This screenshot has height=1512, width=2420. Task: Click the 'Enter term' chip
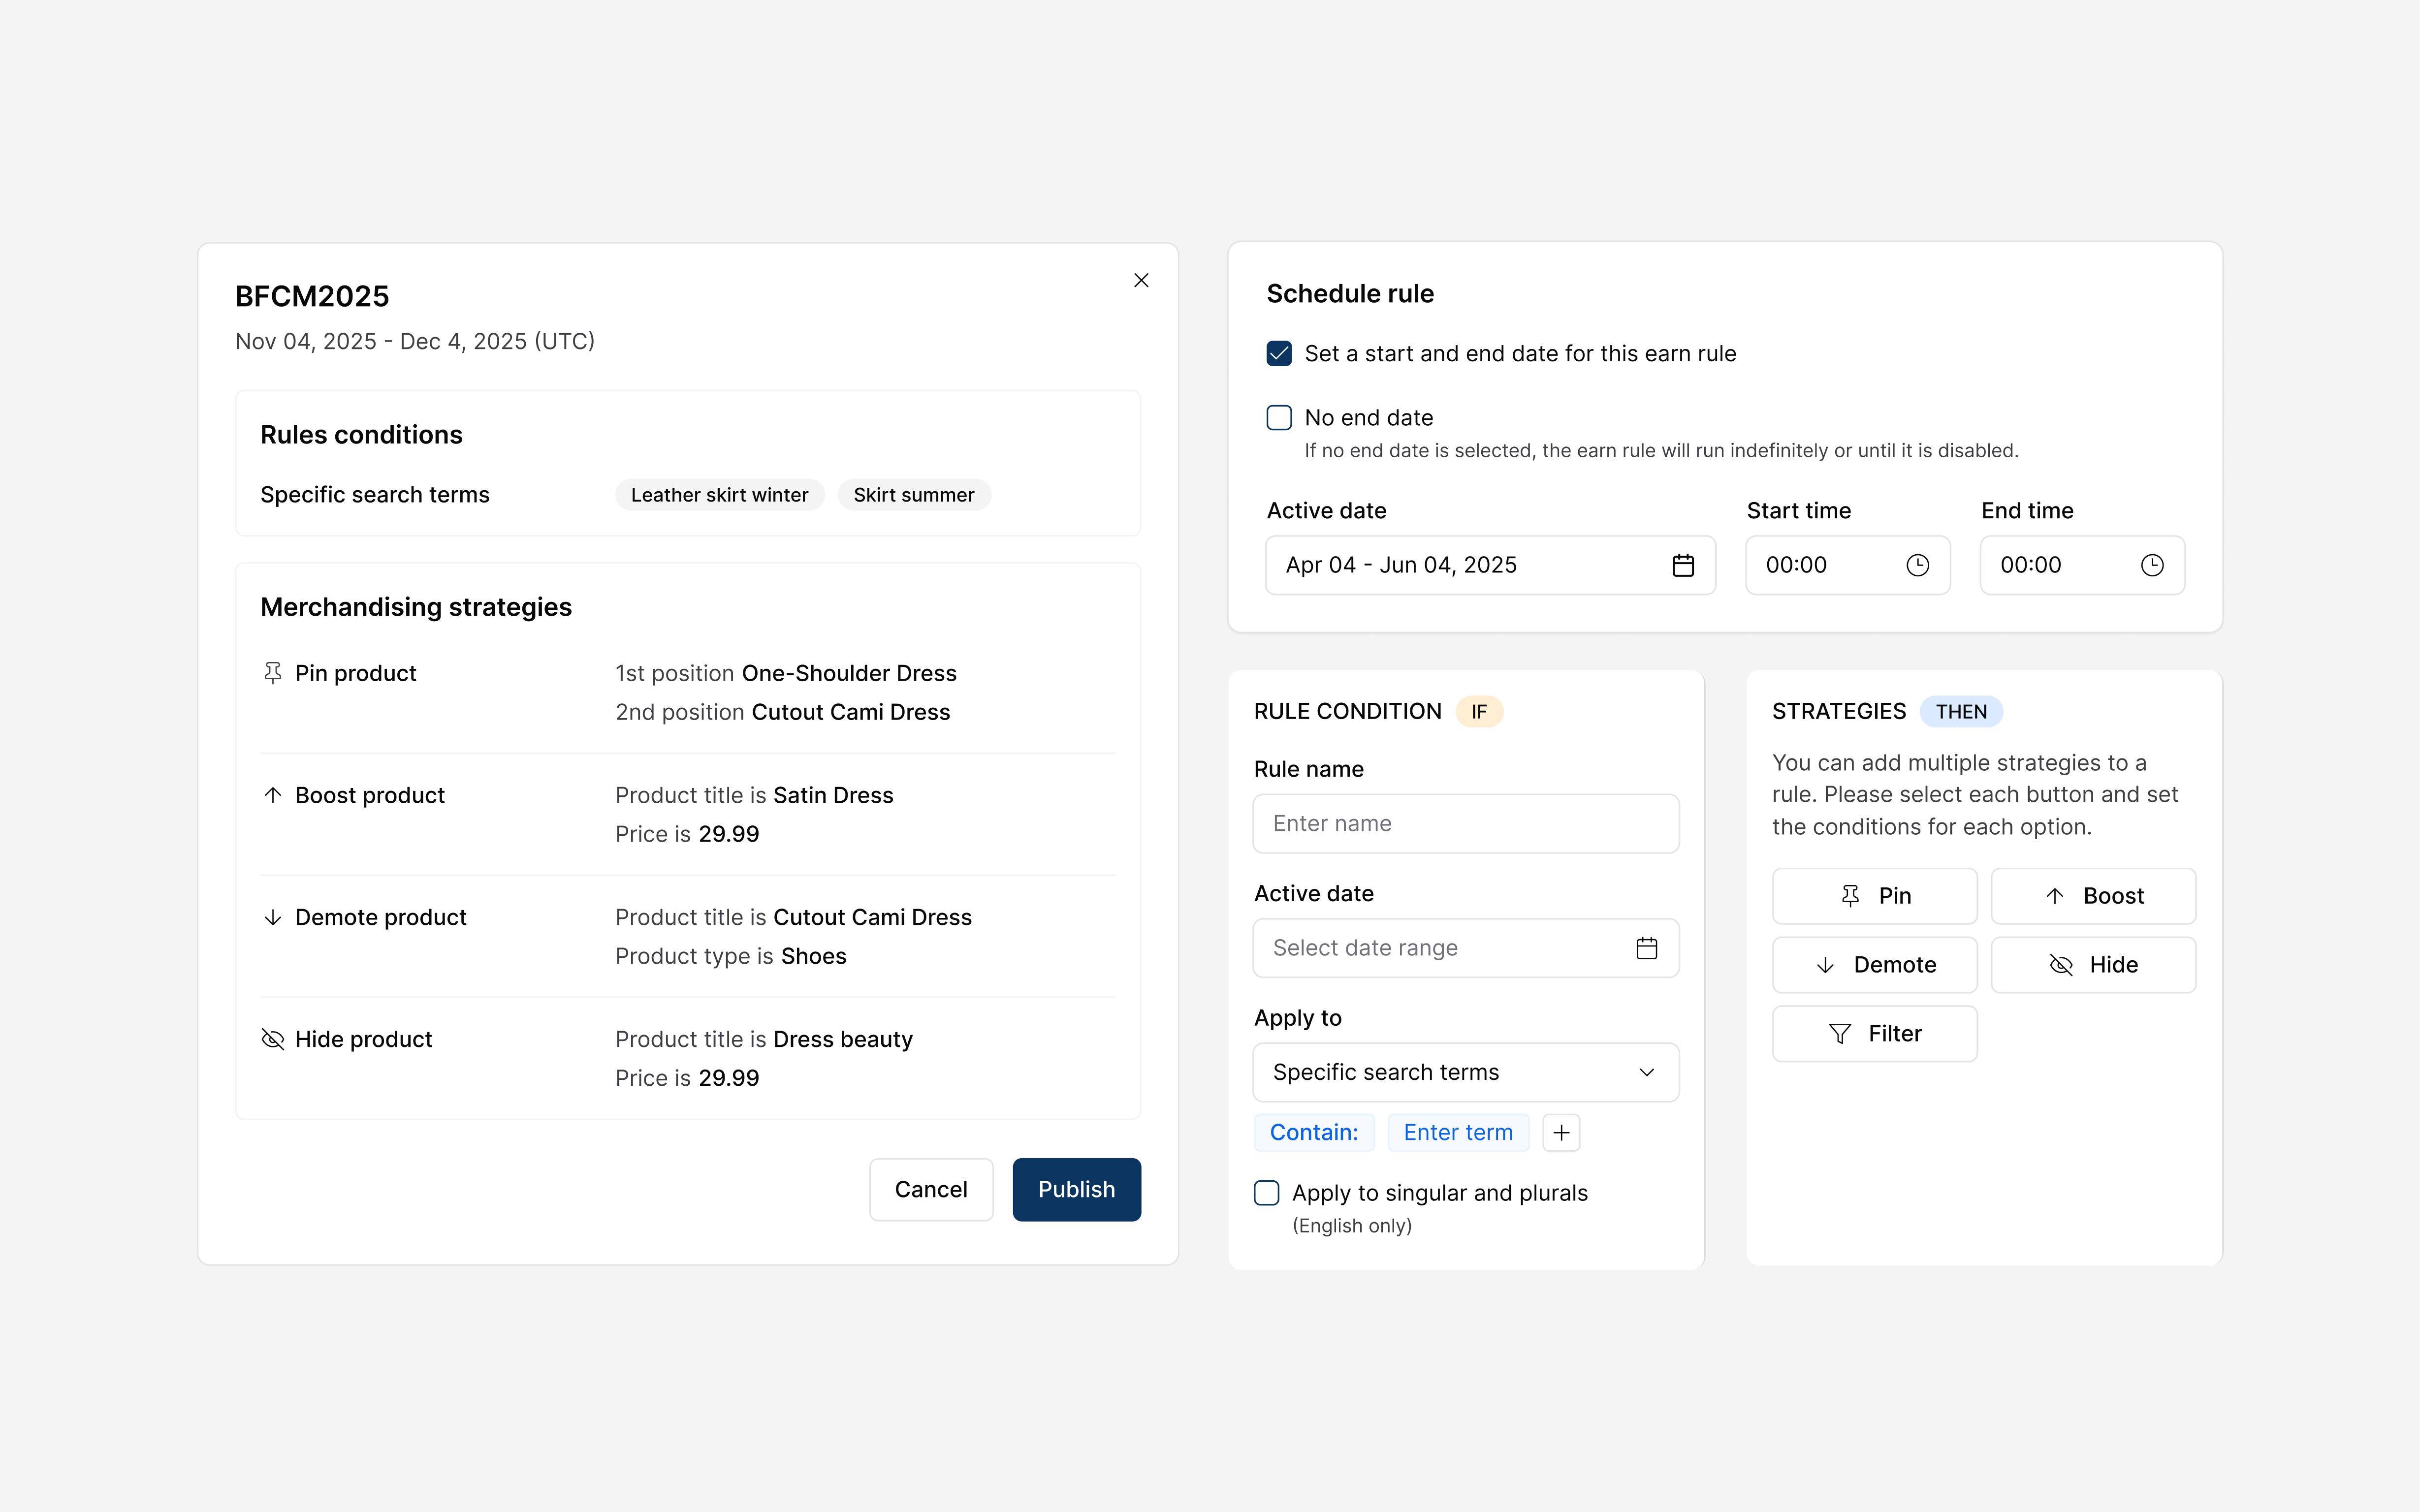1458,1132
